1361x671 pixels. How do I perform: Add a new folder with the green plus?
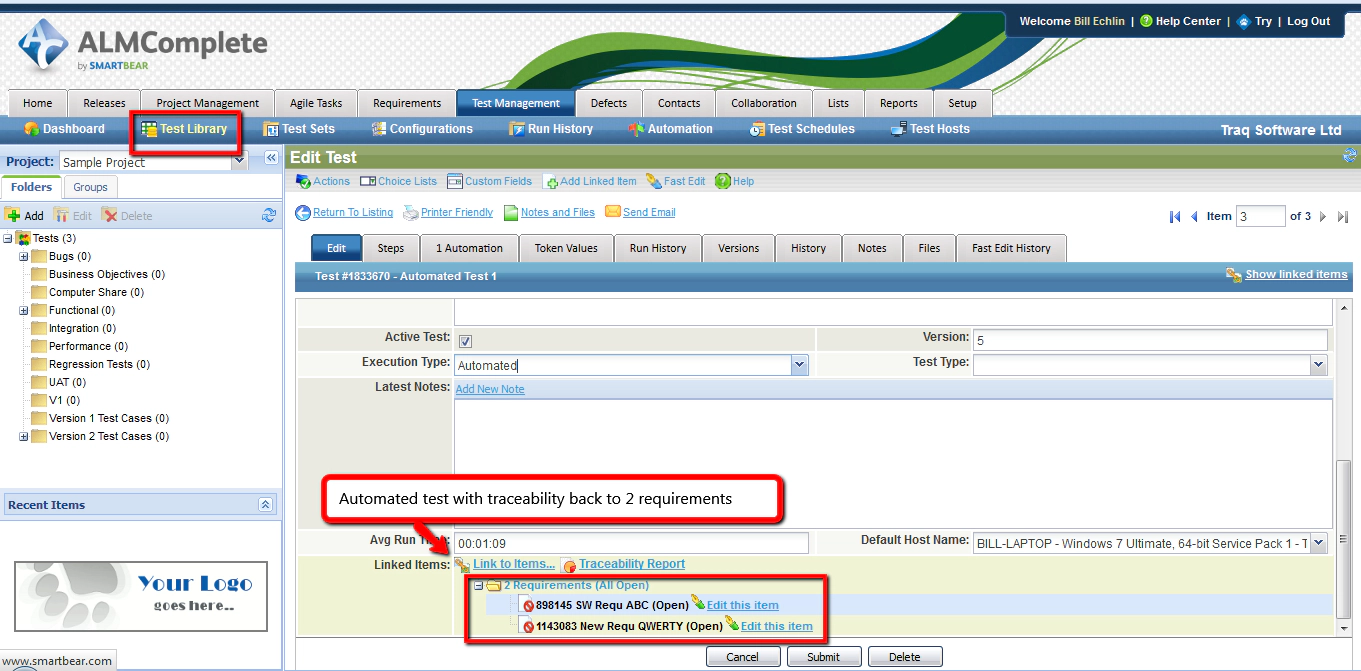(x=12, y=215)
